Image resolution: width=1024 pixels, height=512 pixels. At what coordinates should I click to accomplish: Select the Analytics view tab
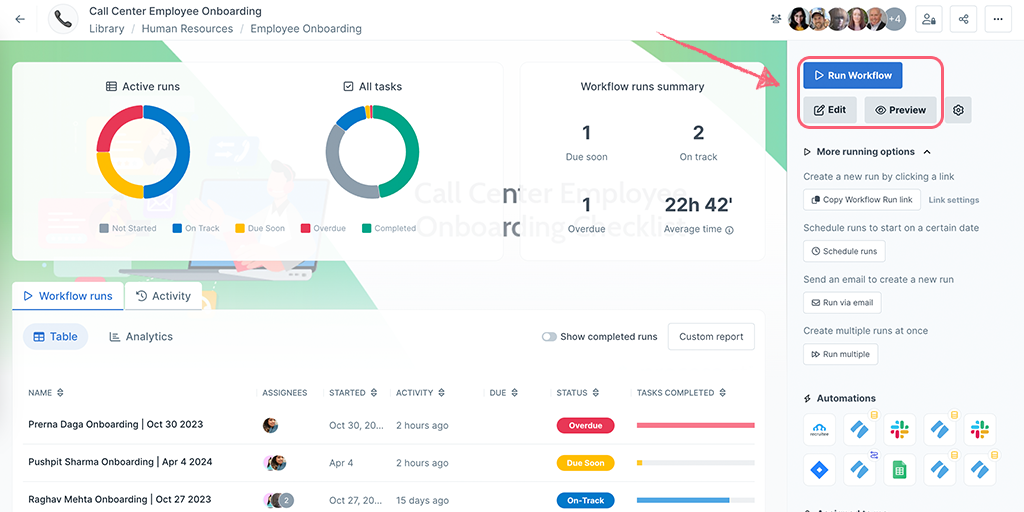(140, 337)
